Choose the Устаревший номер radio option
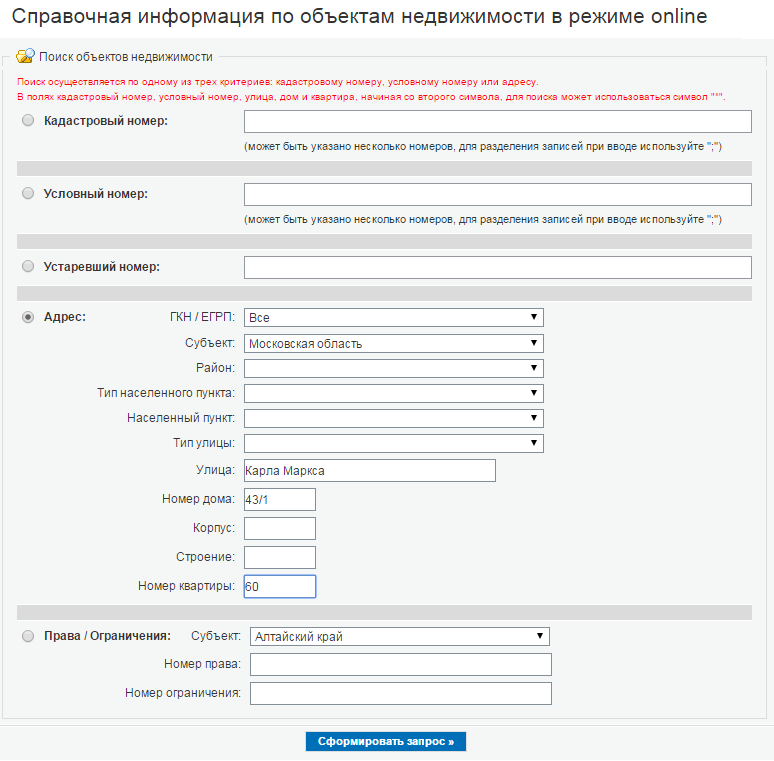 click(28, 266)
